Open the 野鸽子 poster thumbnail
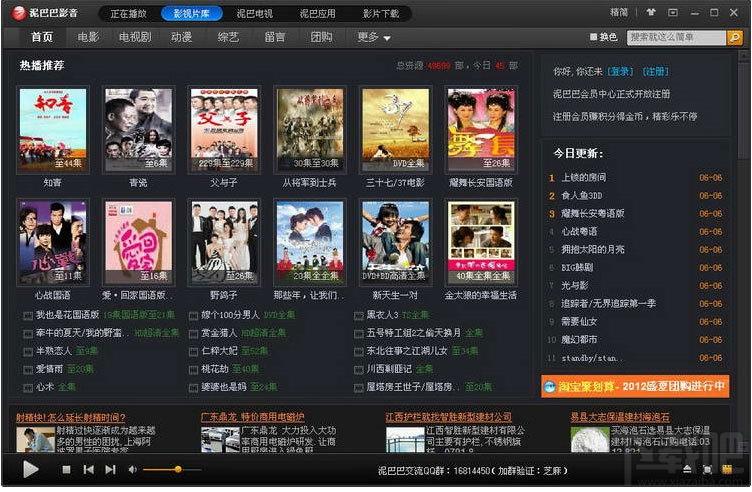 coord(224,242)
